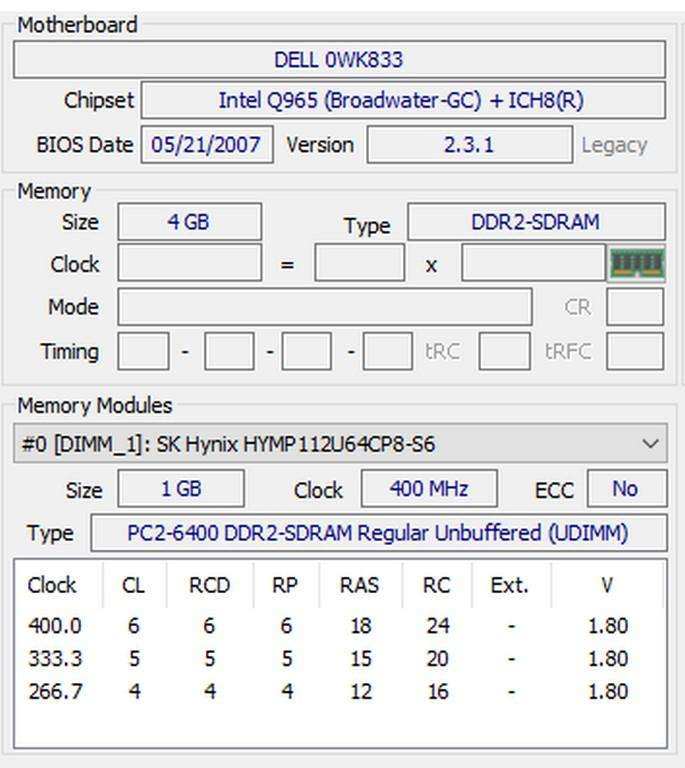Image resolution: width=685 pixels, height=768 pixels.
Task: Click the ECC value showing No
Action: point(625,489)
